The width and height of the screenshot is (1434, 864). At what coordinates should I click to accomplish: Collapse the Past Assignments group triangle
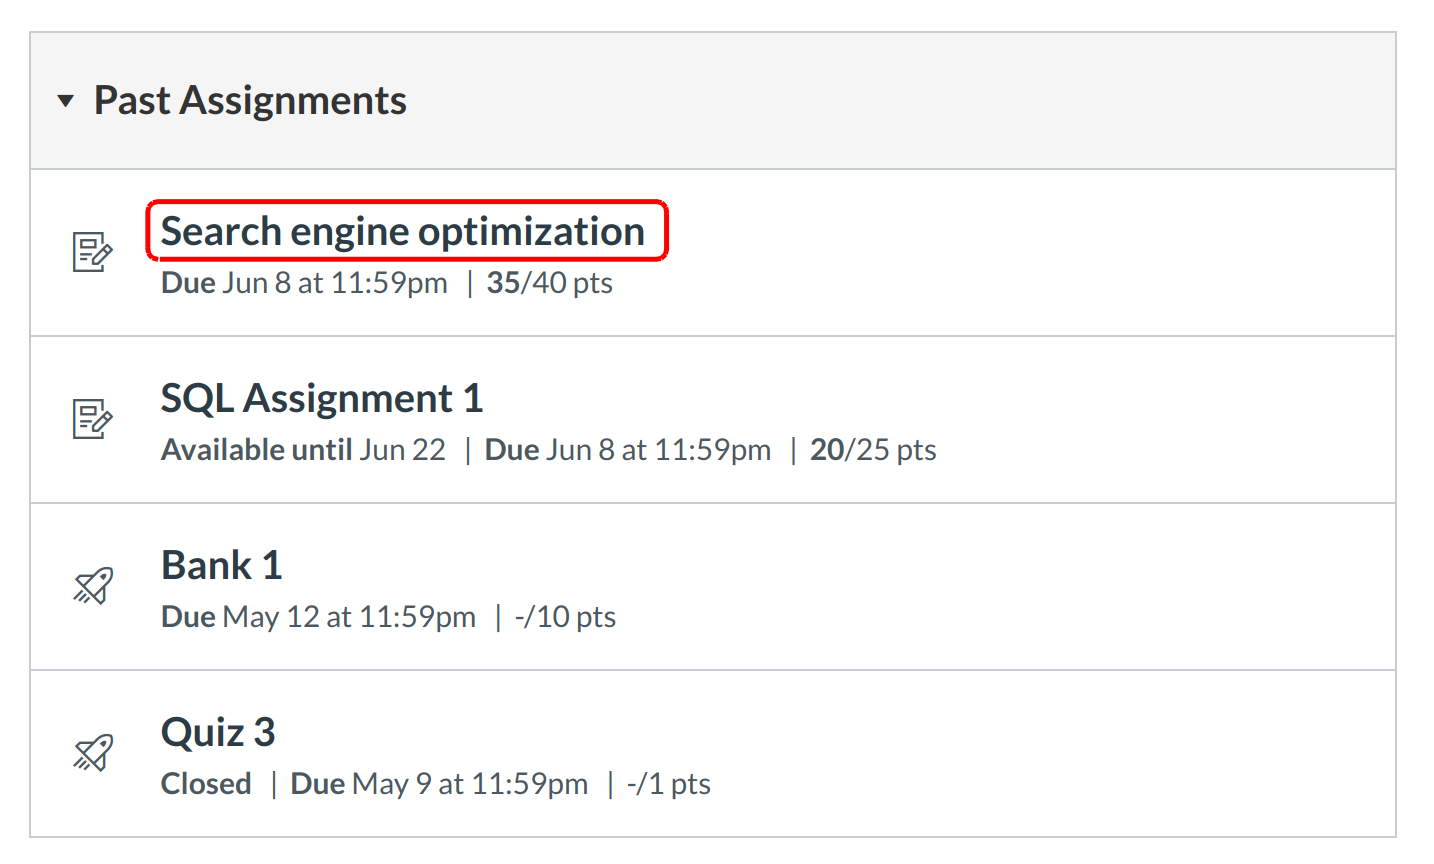tap(66, 101)
